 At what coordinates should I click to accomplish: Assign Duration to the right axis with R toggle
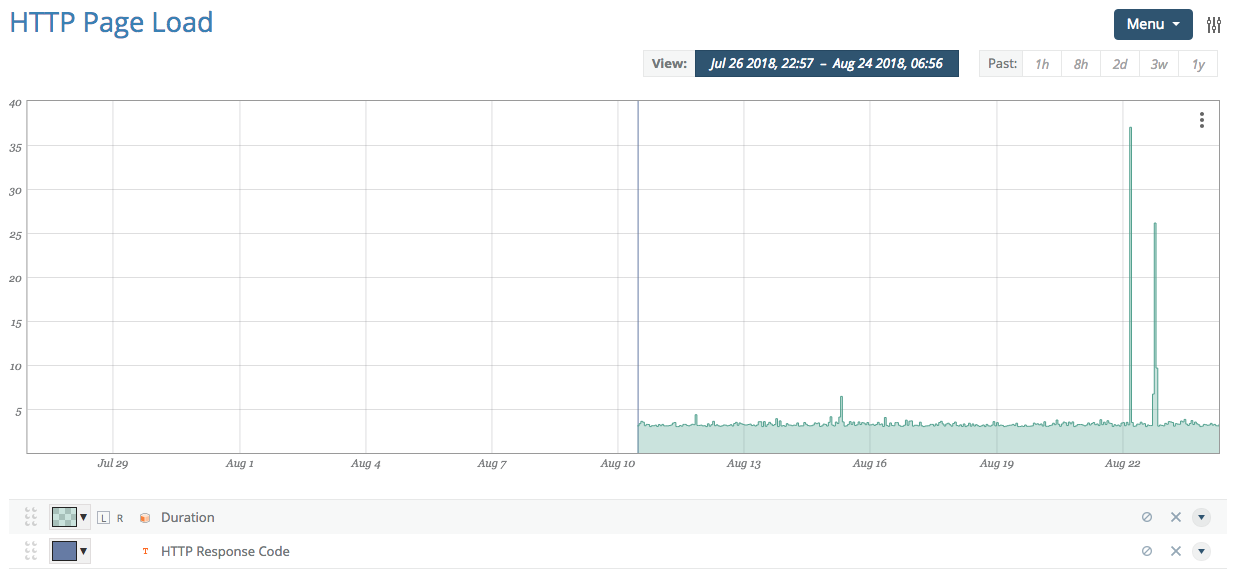118,517
